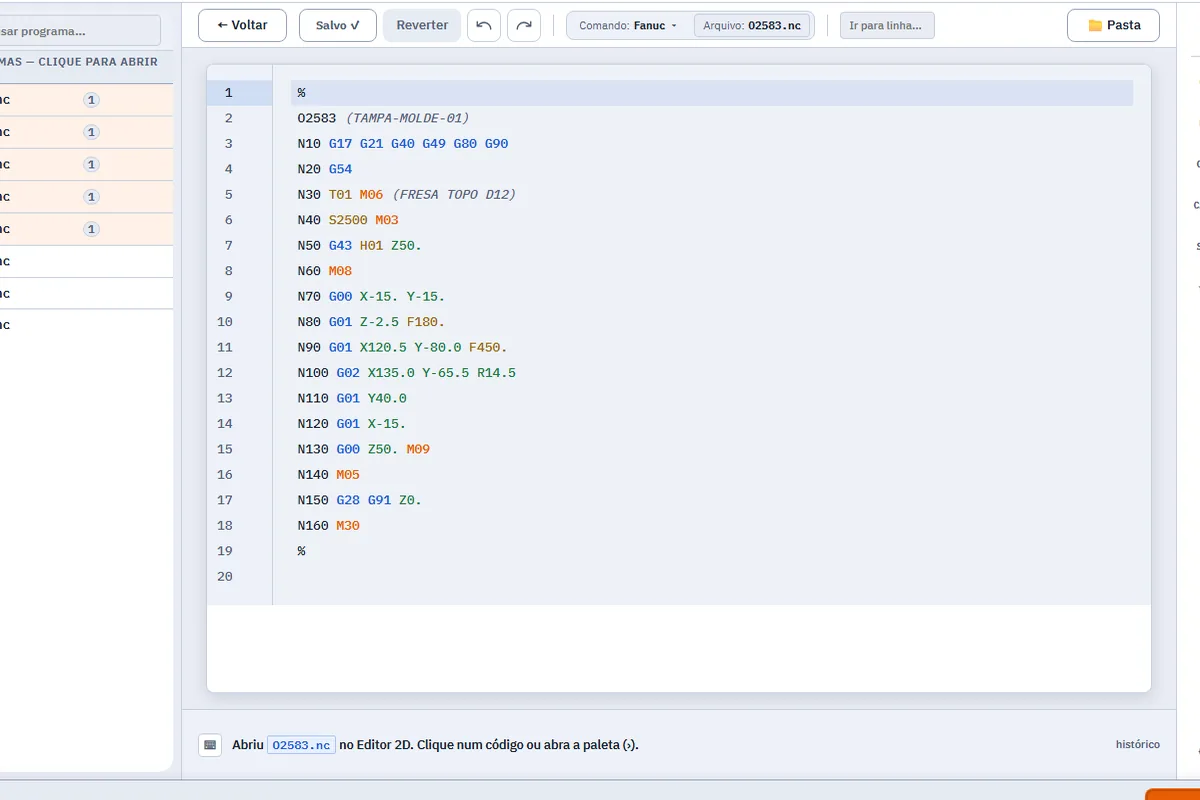Click the G02 arc code on N100
The height and width of the screenshot is (800, 1200).
point(348,373)
